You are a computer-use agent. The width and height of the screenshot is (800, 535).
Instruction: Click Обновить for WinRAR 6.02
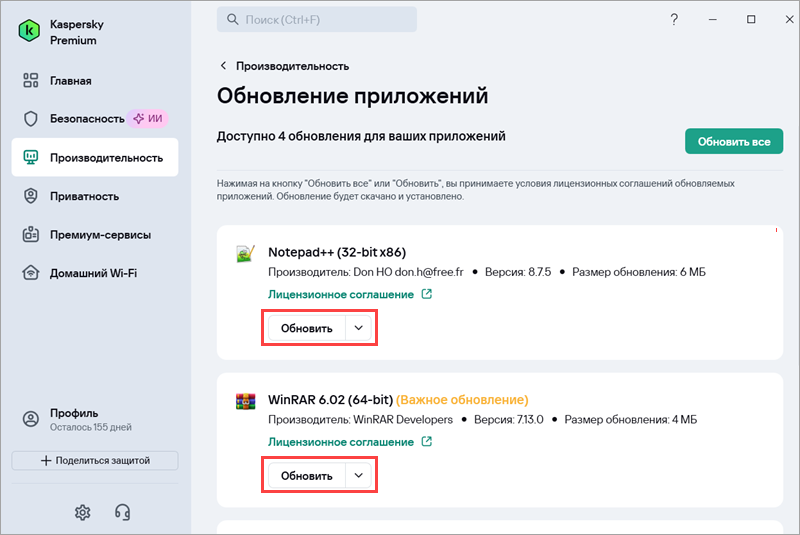(307, 475)
